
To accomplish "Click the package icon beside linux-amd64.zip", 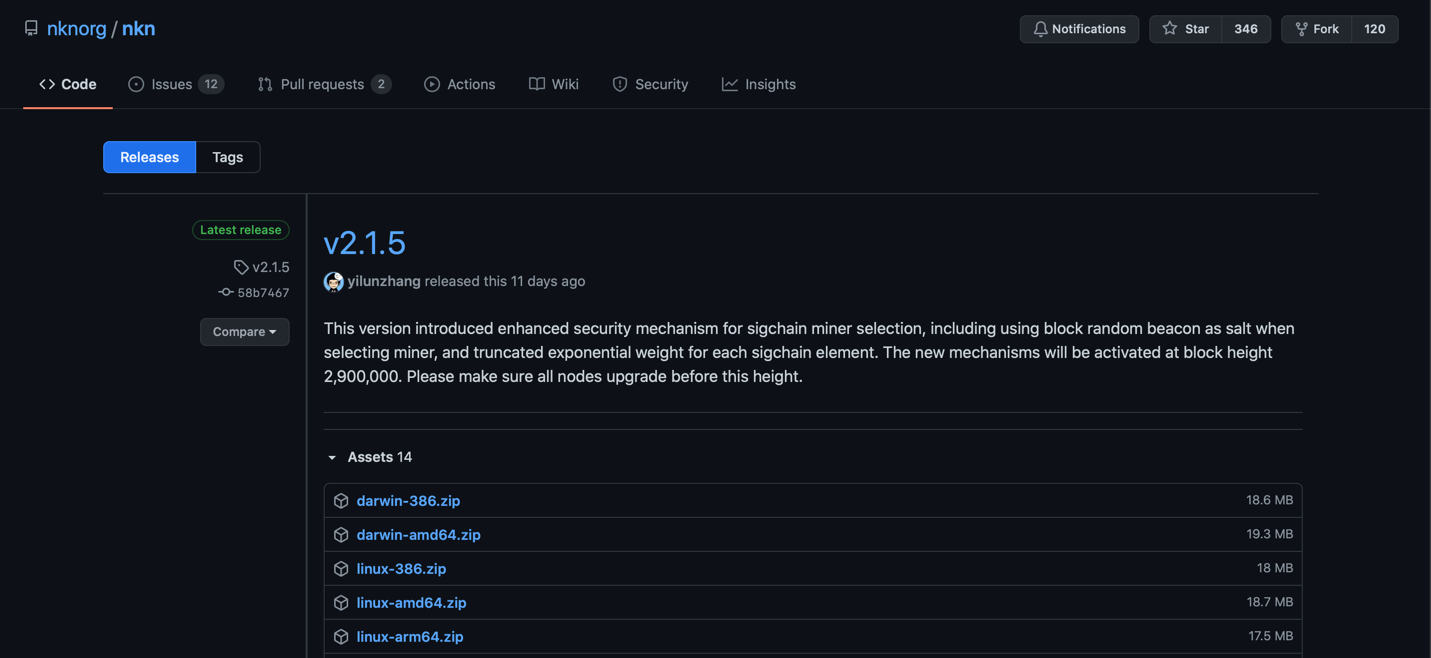I will click(341, 603).
